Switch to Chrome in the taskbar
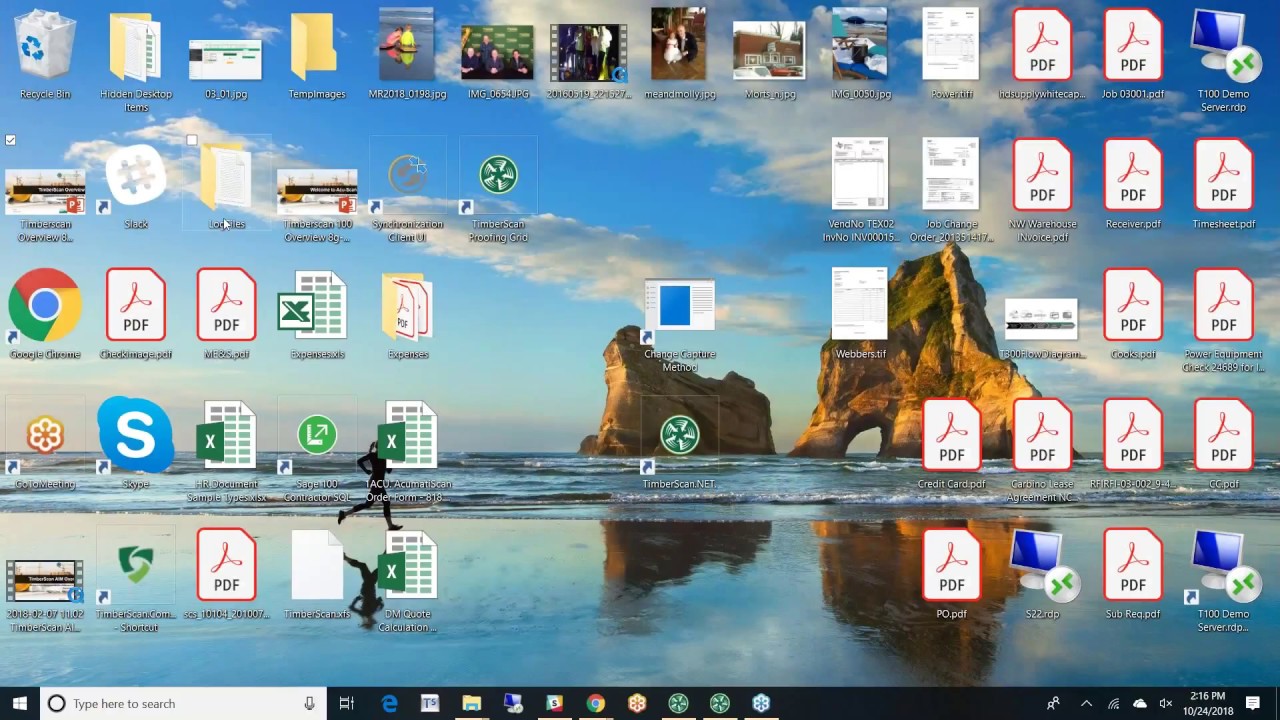This screenshot has width=1280, height=720. (x=595, y=703)
